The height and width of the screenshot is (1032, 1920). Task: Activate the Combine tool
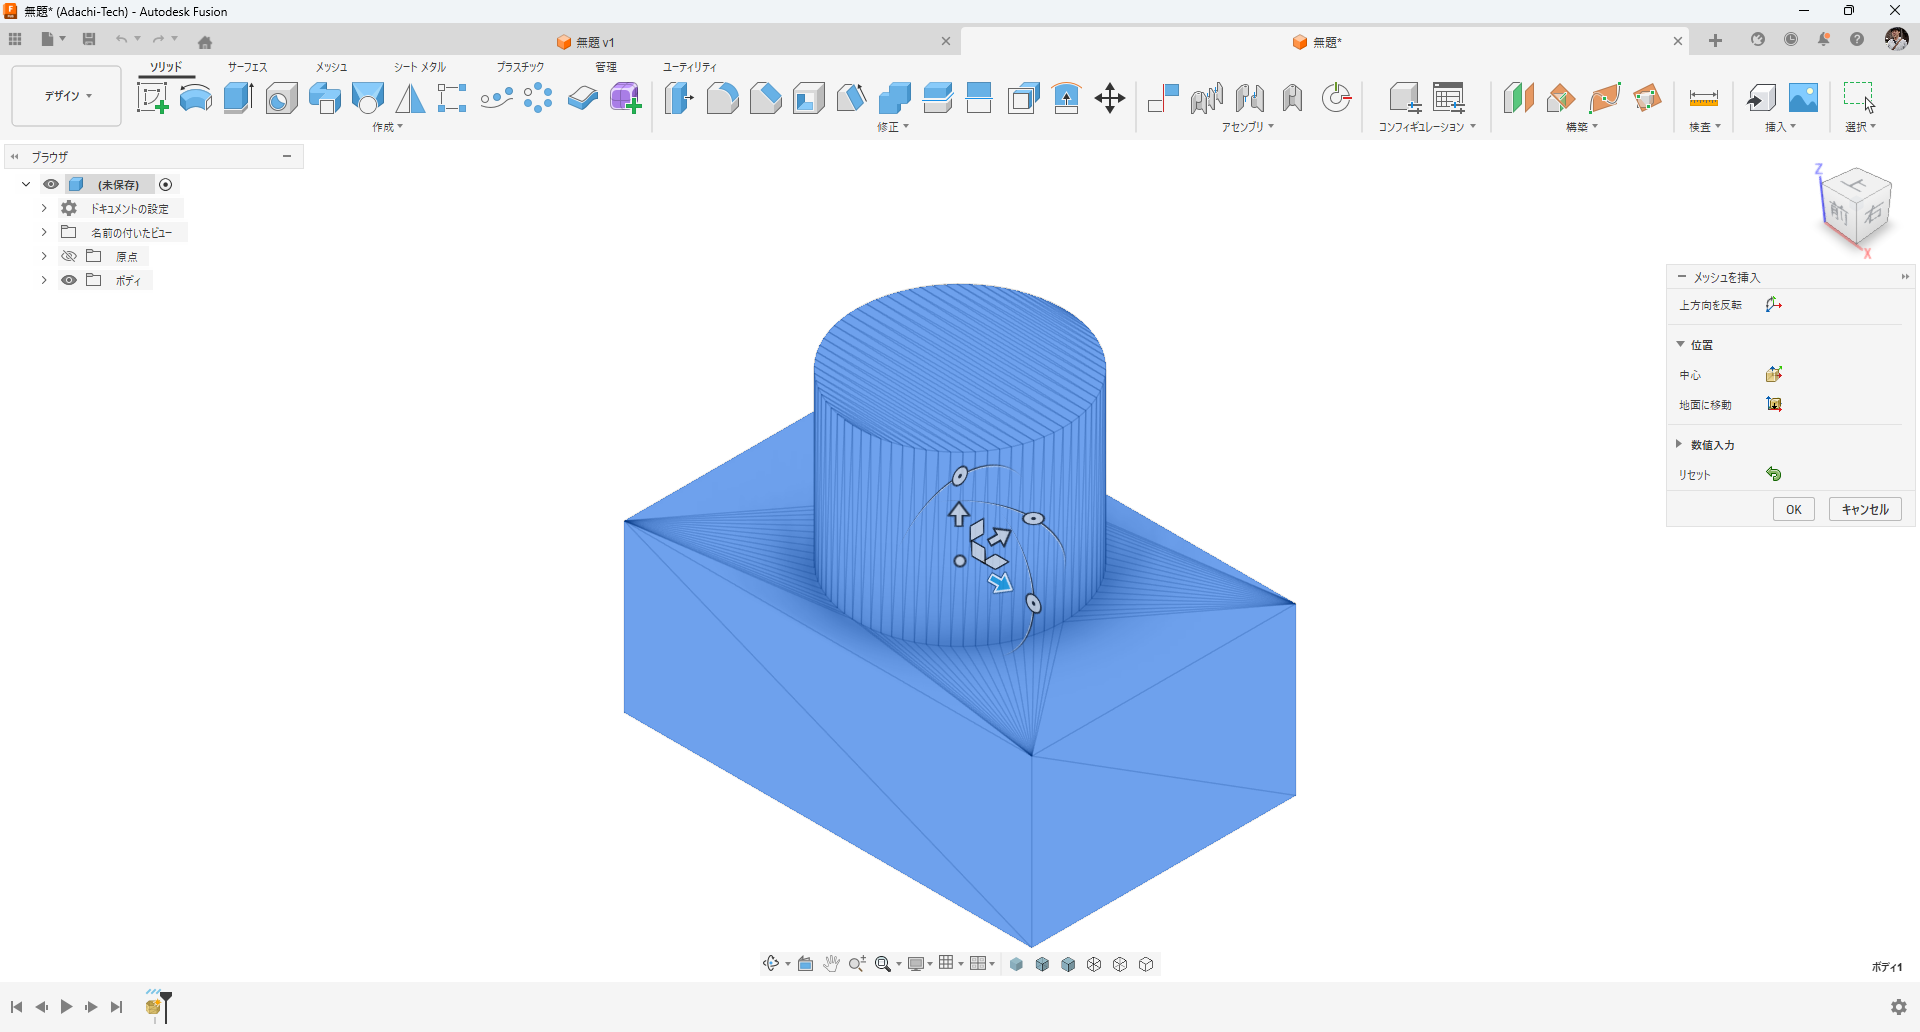[x=895, y=98]
